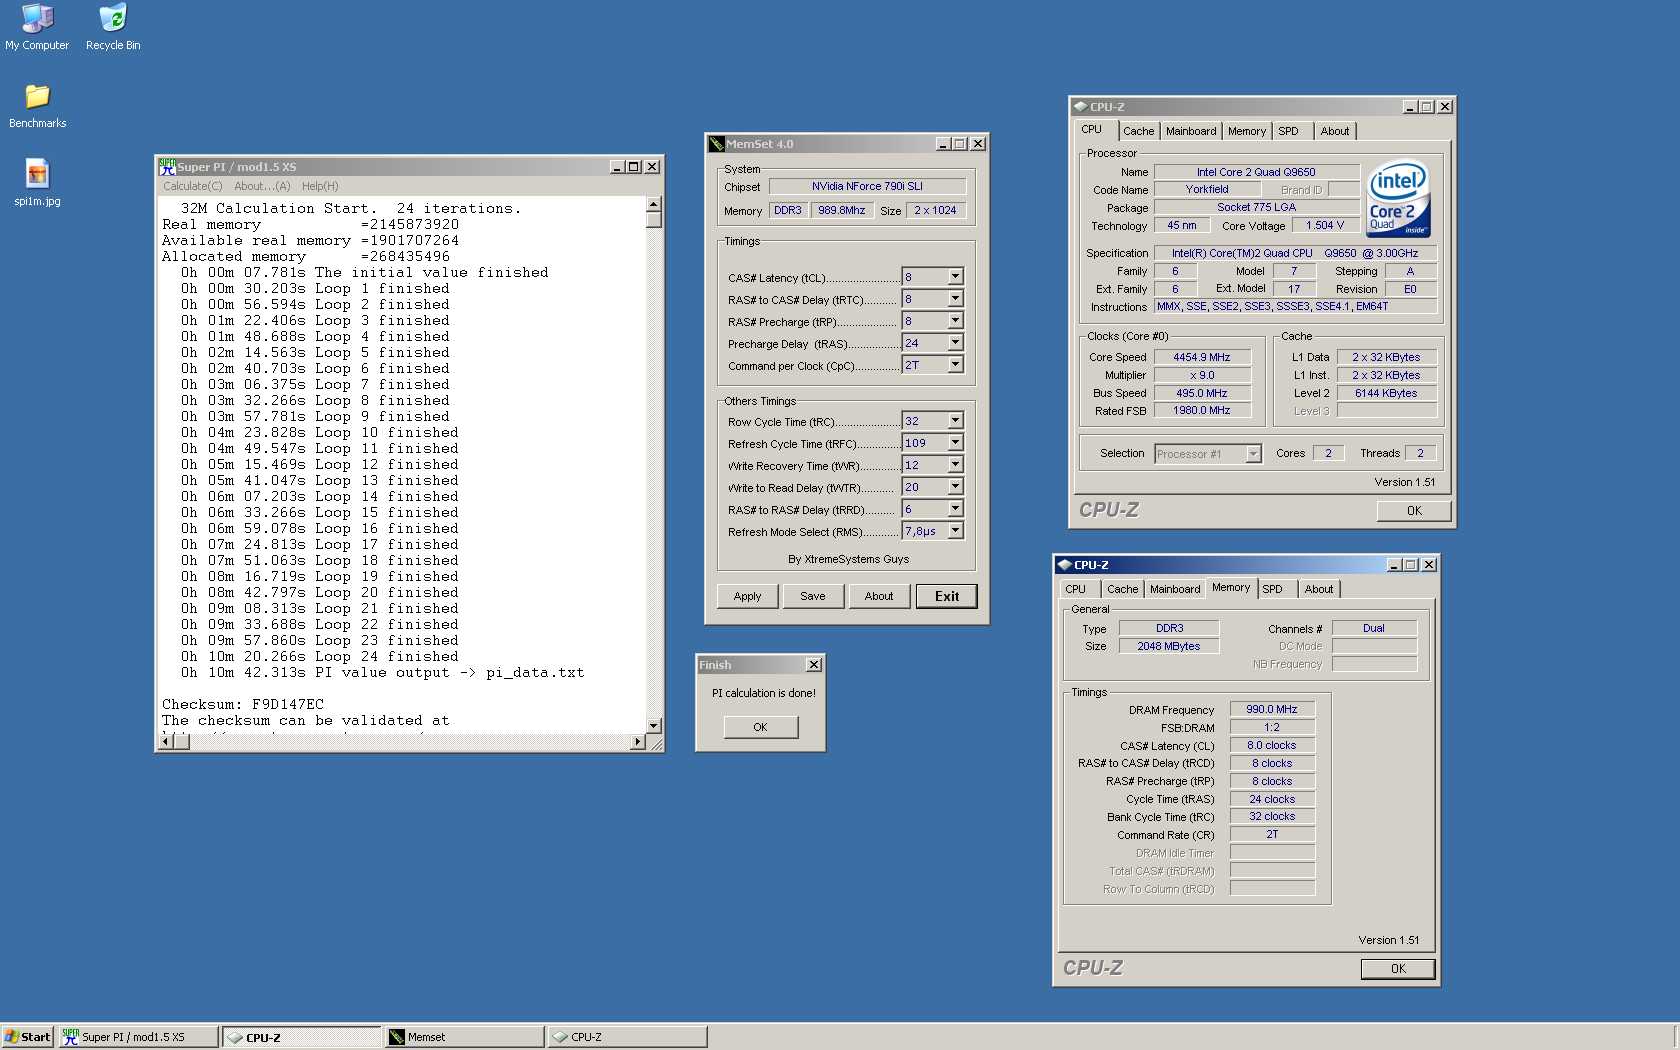The width and height of the screenshot is (1680, 1050).
Task: Click lower CPU-Z window title icon
Action: pyautogui.click(x=1064, y=565)
